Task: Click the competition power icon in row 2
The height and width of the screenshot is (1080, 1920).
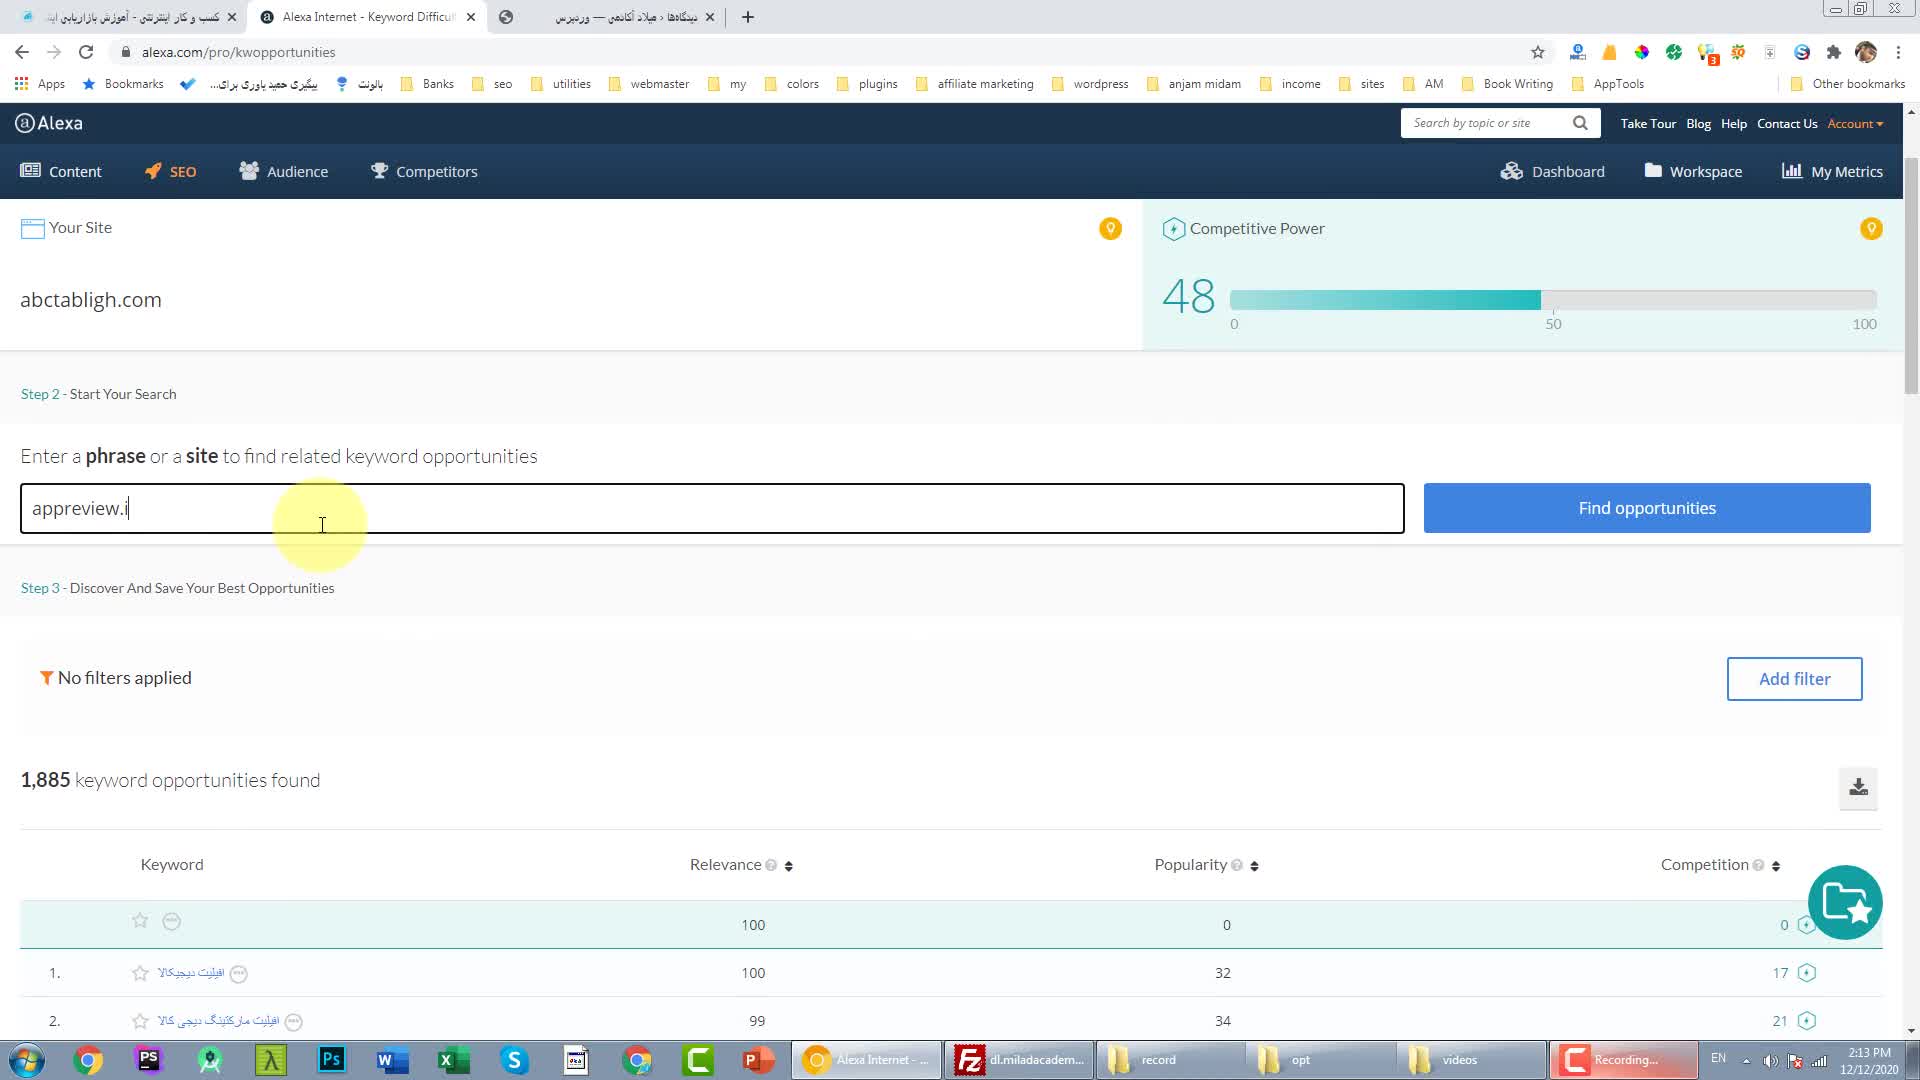Action: point(1806,1021)
